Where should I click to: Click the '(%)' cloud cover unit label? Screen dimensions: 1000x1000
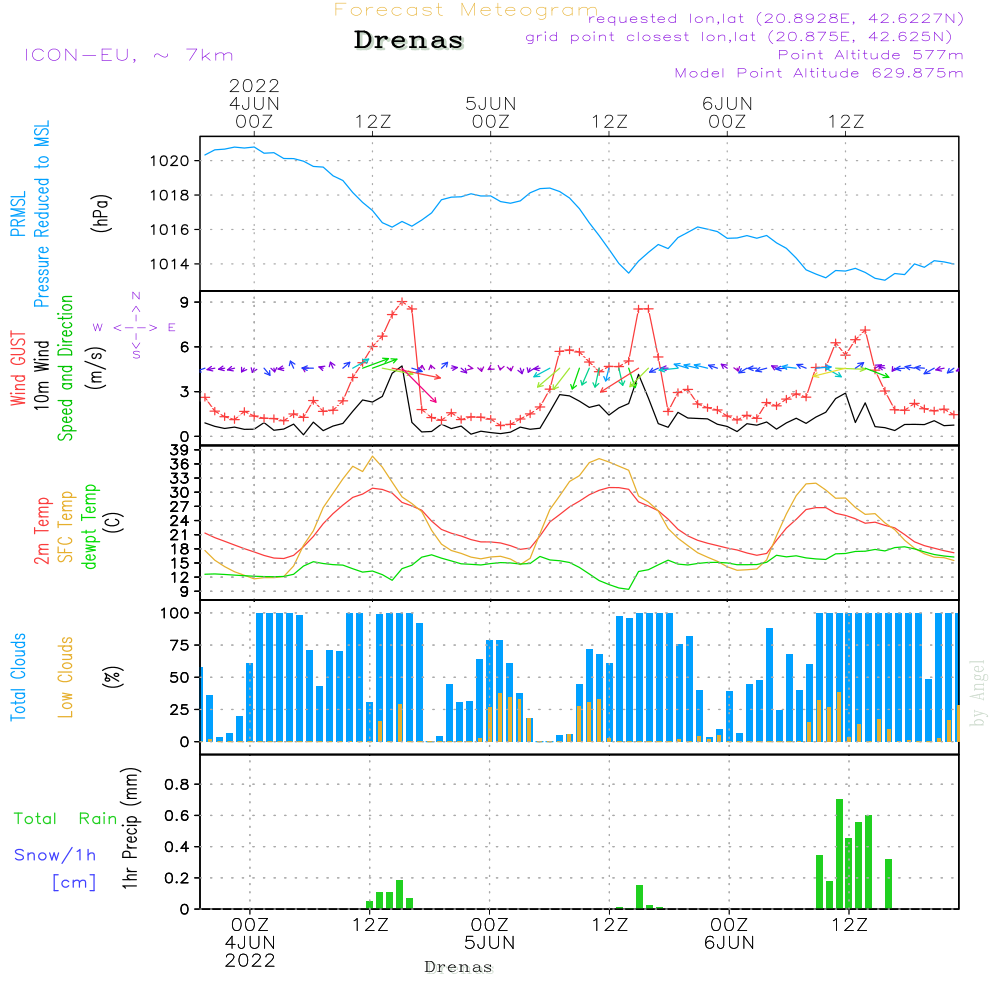pos(113,677)
